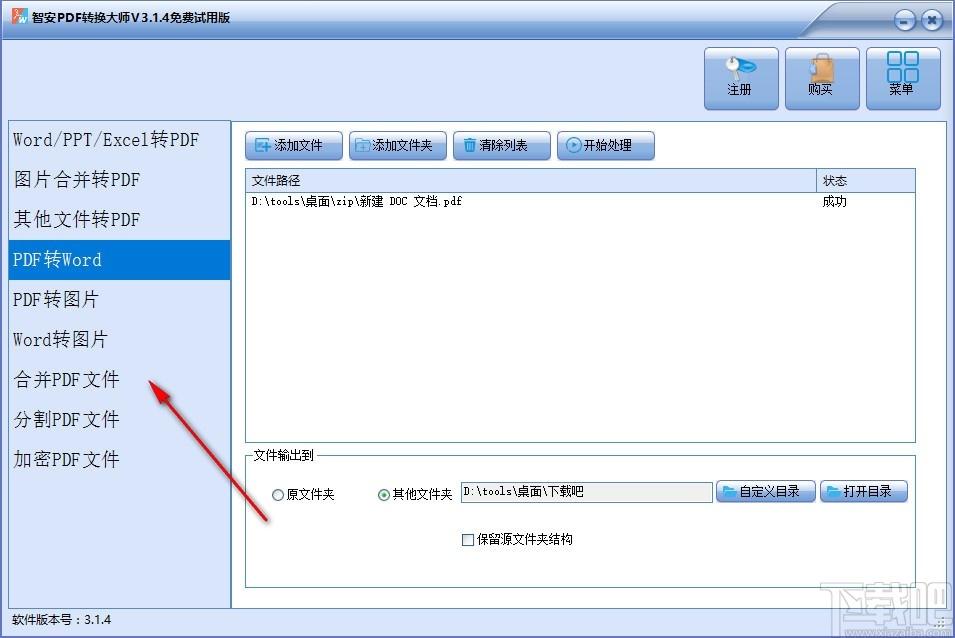Screen dimensions: 955x638
Task: Click the 状态 column header
Action: 865,181
